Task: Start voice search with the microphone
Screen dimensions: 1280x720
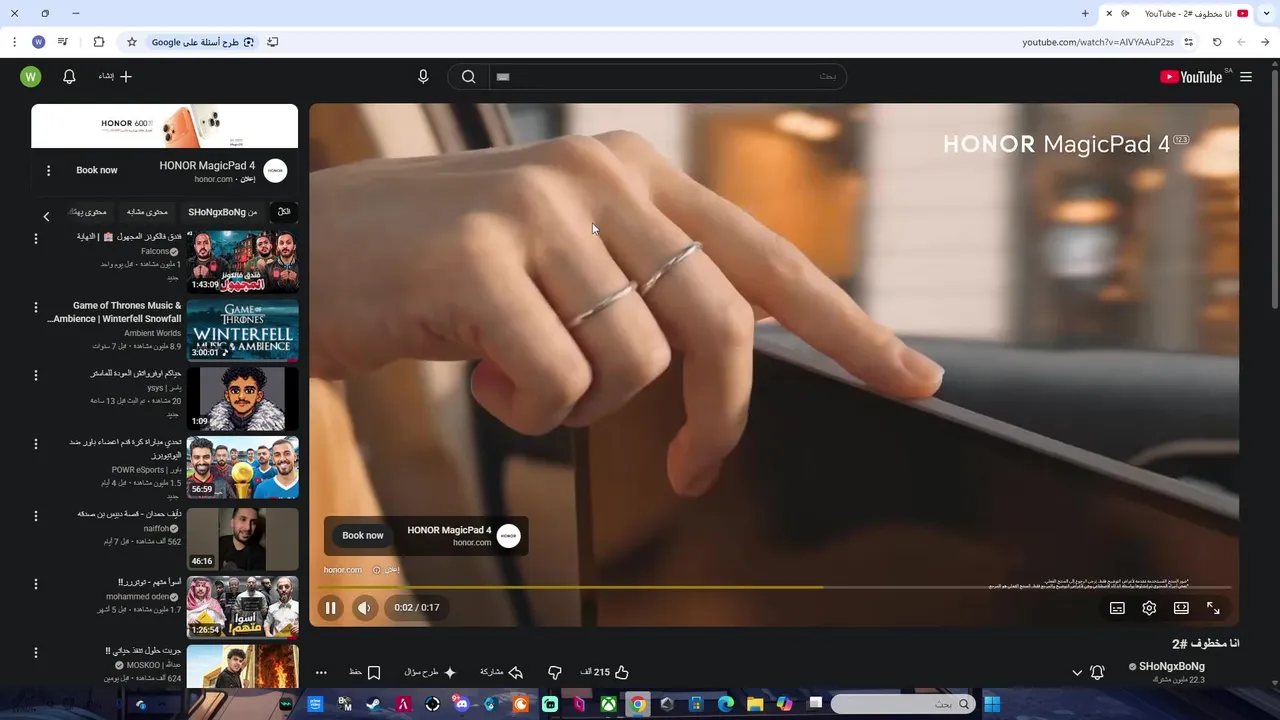Action: point(423,77)
